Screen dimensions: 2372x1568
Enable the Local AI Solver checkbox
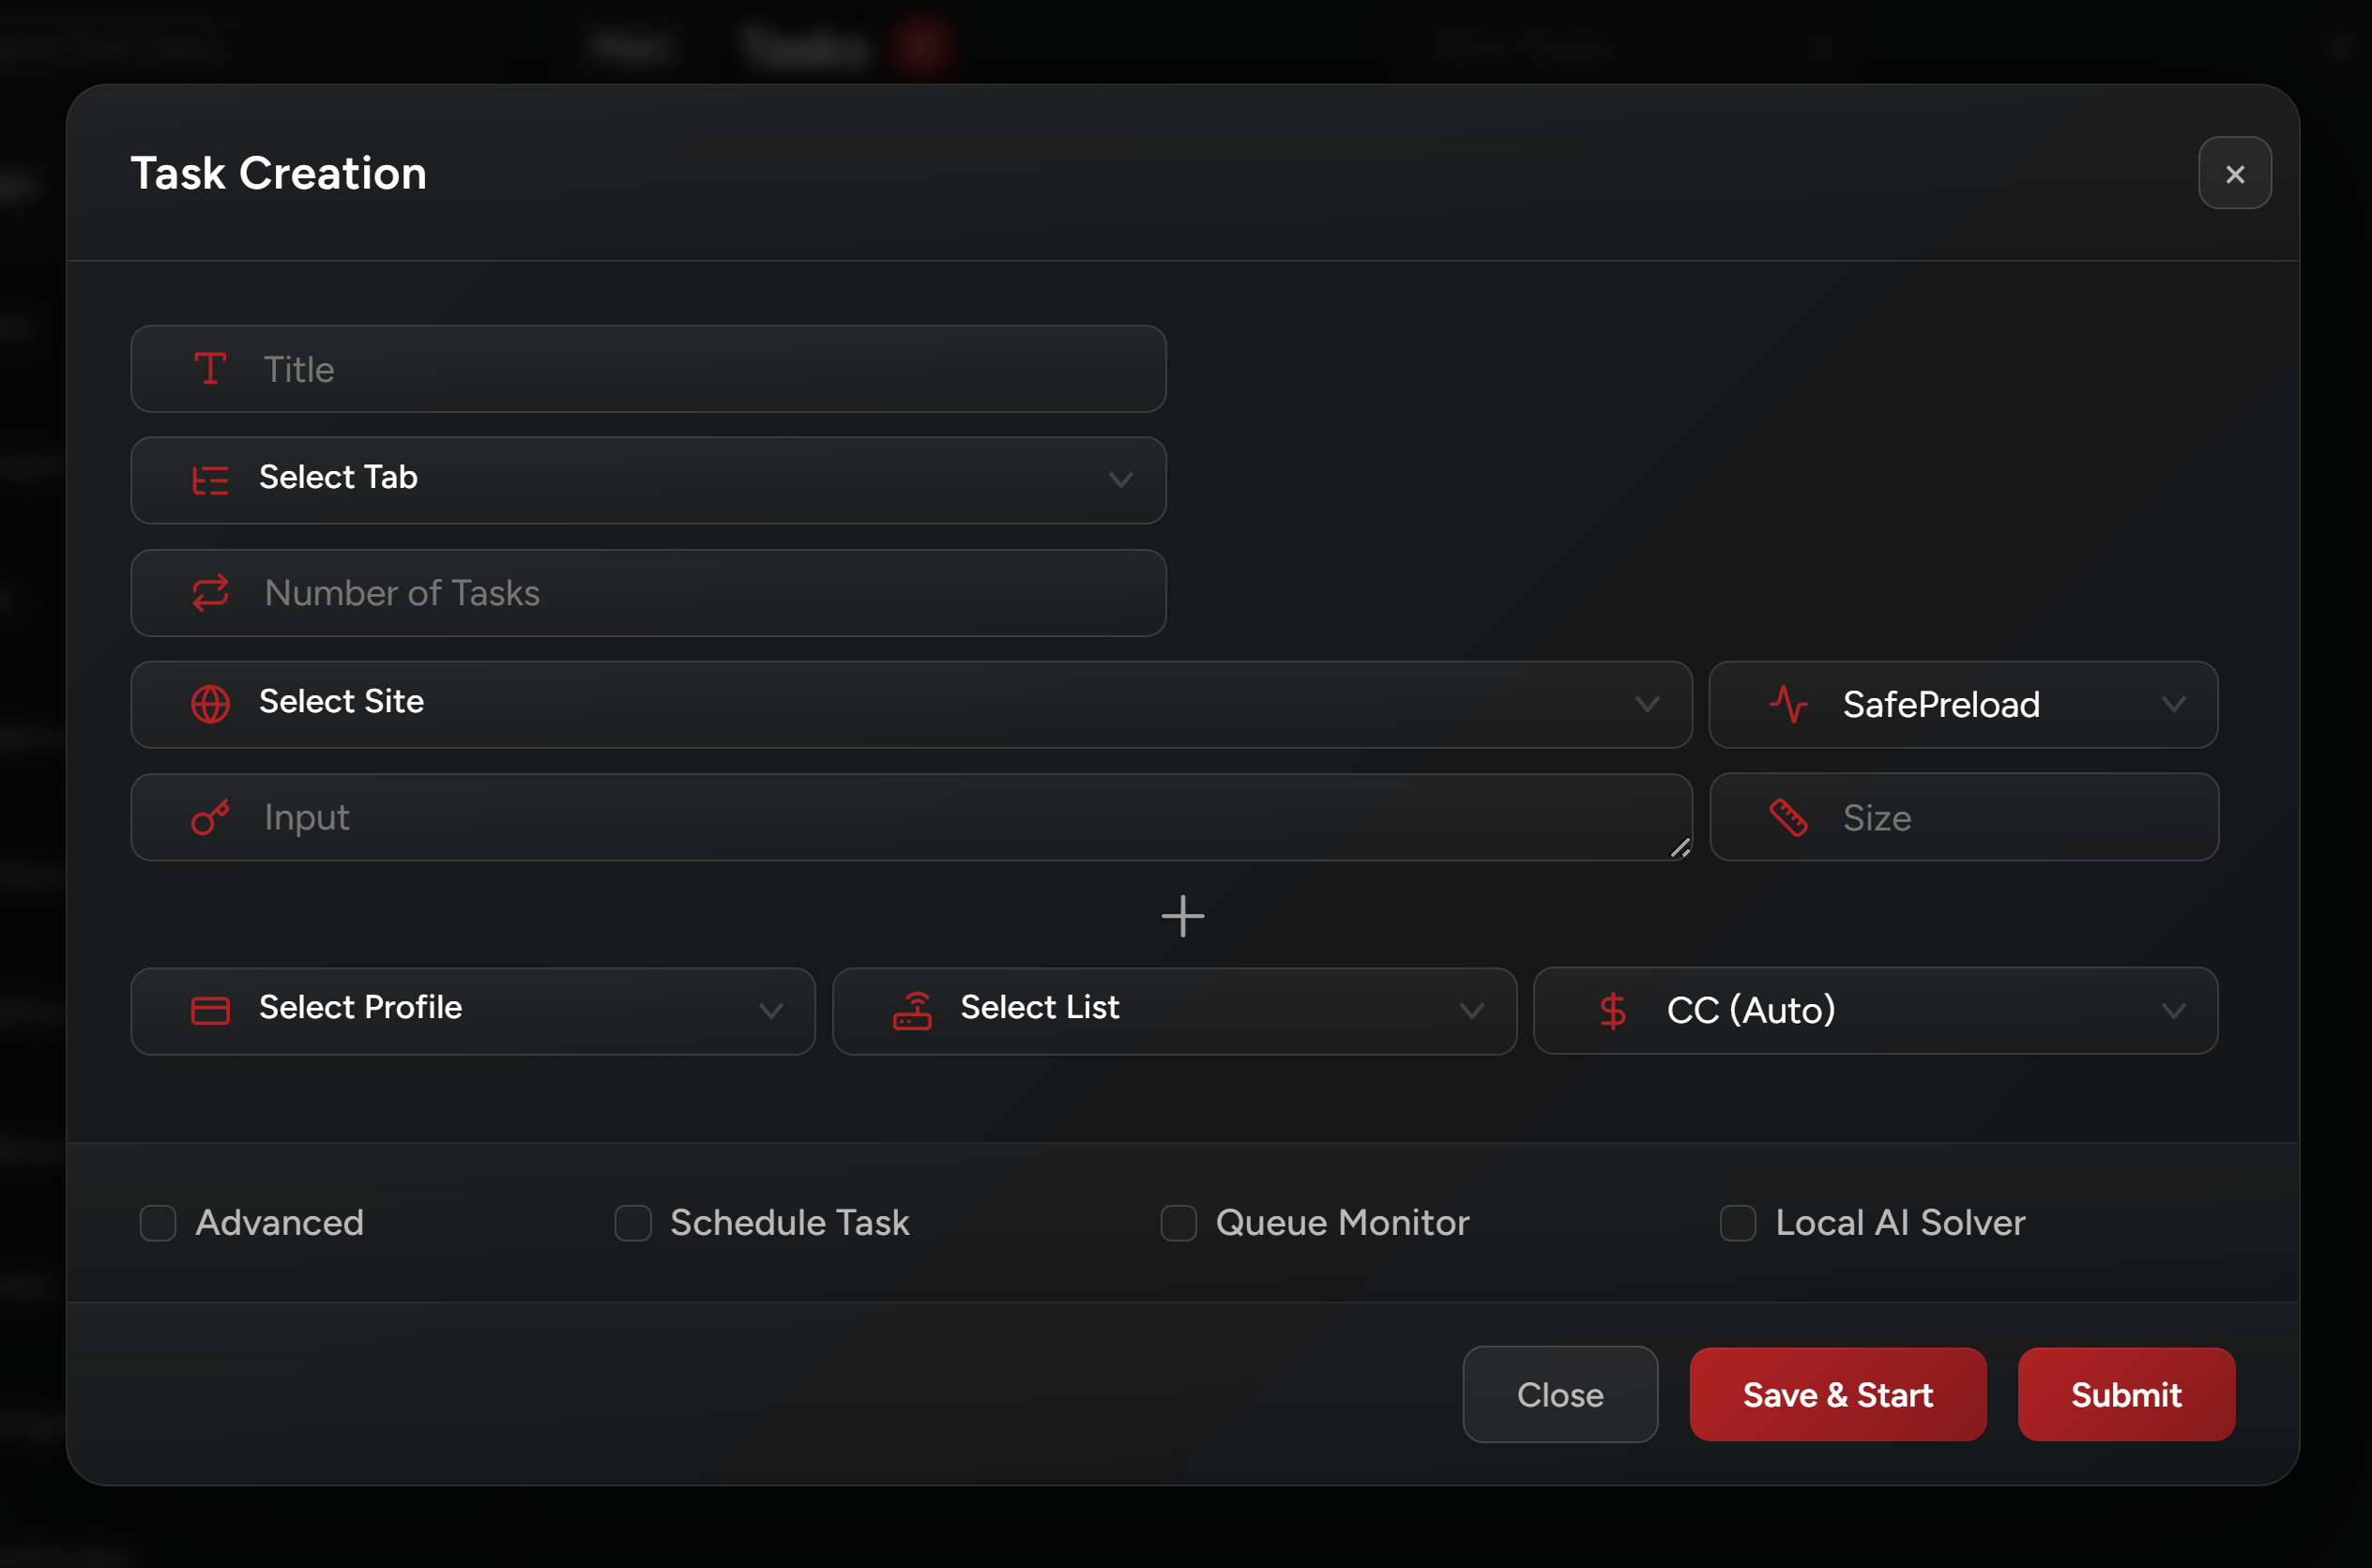1737,1223
